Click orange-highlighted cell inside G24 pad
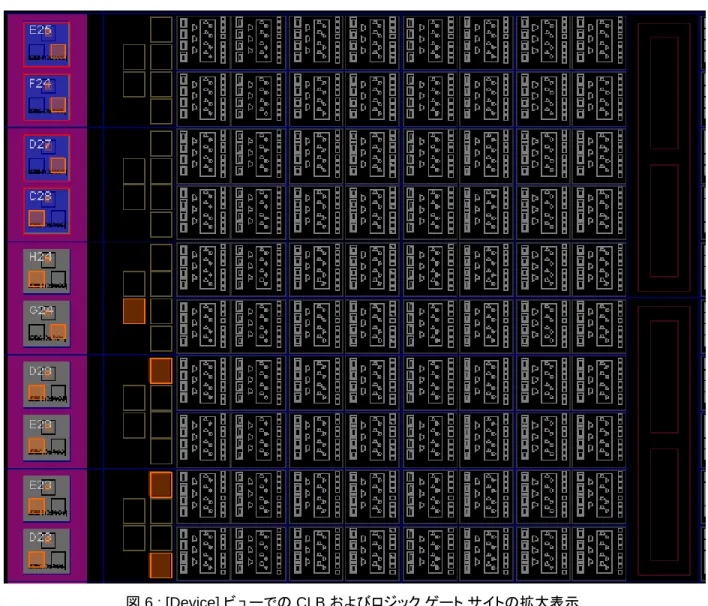The image size is (708, 606). click(x=58, y=331)
